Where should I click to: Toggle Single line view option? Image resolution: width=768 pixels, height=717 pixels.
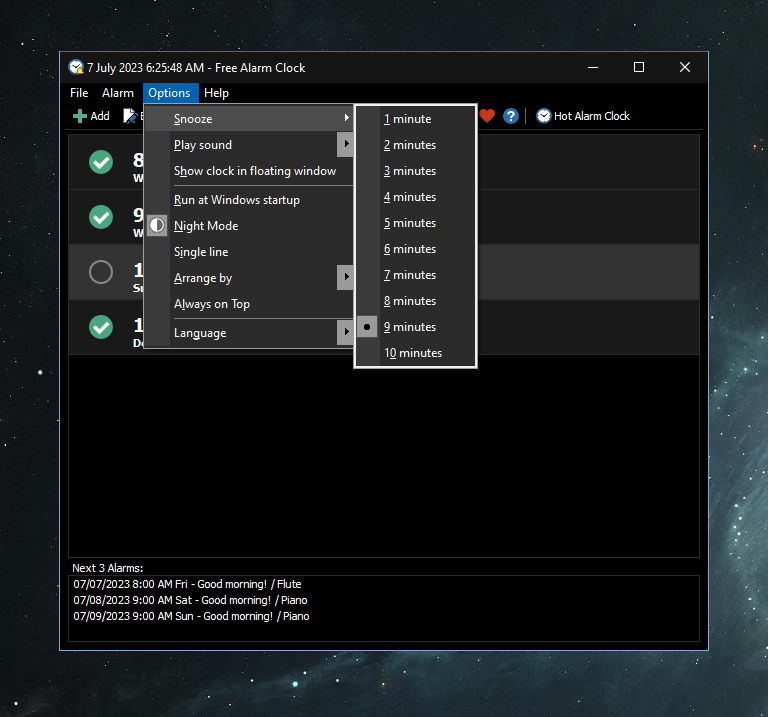click(249, 252)
